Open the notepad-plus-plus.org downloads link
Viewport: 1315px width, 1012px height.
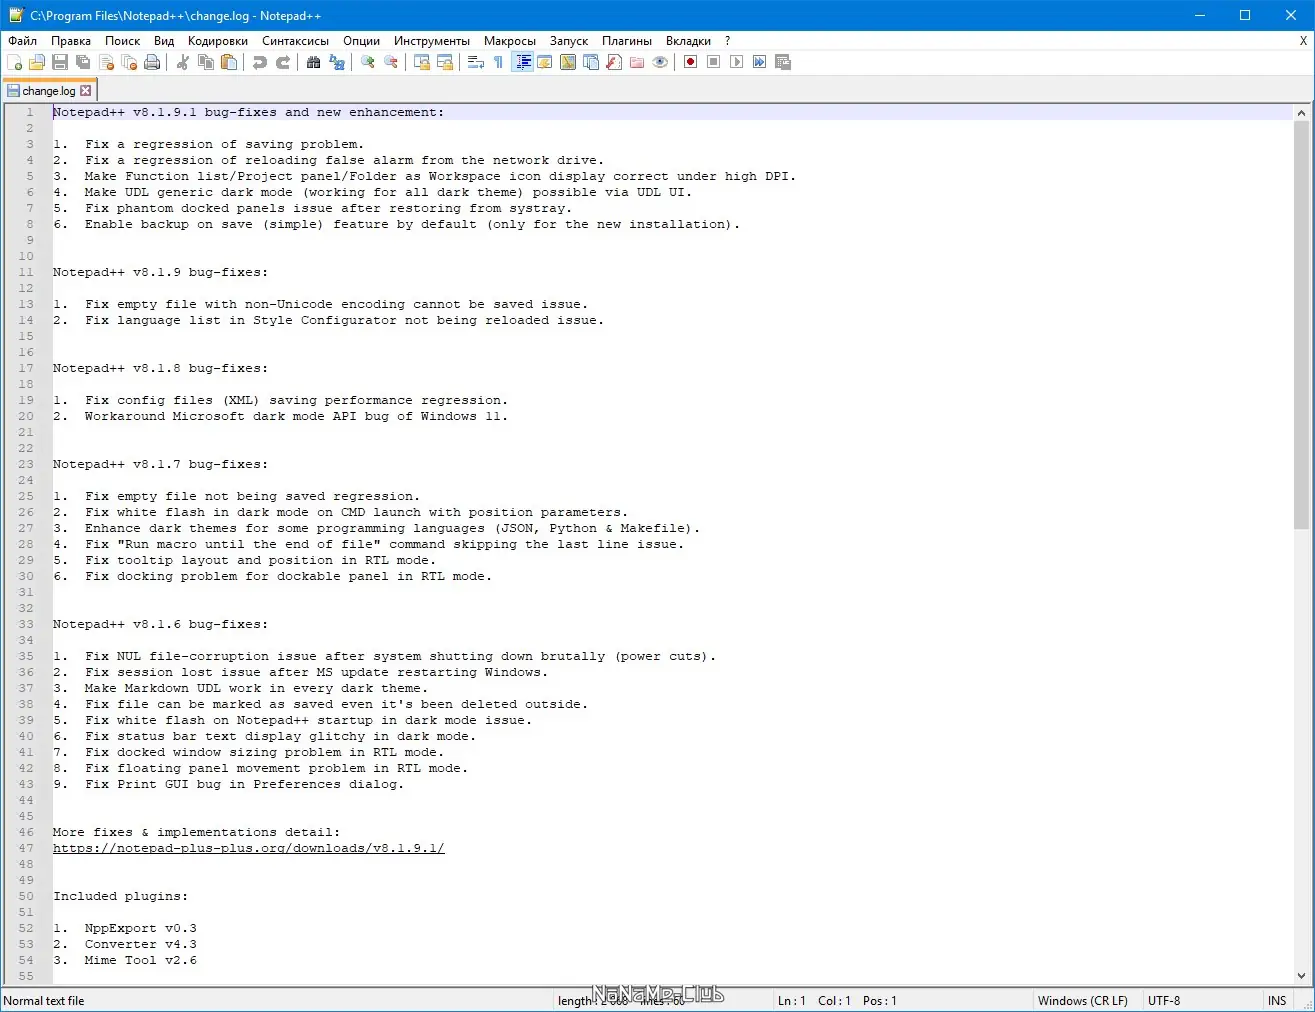point(249,848)
